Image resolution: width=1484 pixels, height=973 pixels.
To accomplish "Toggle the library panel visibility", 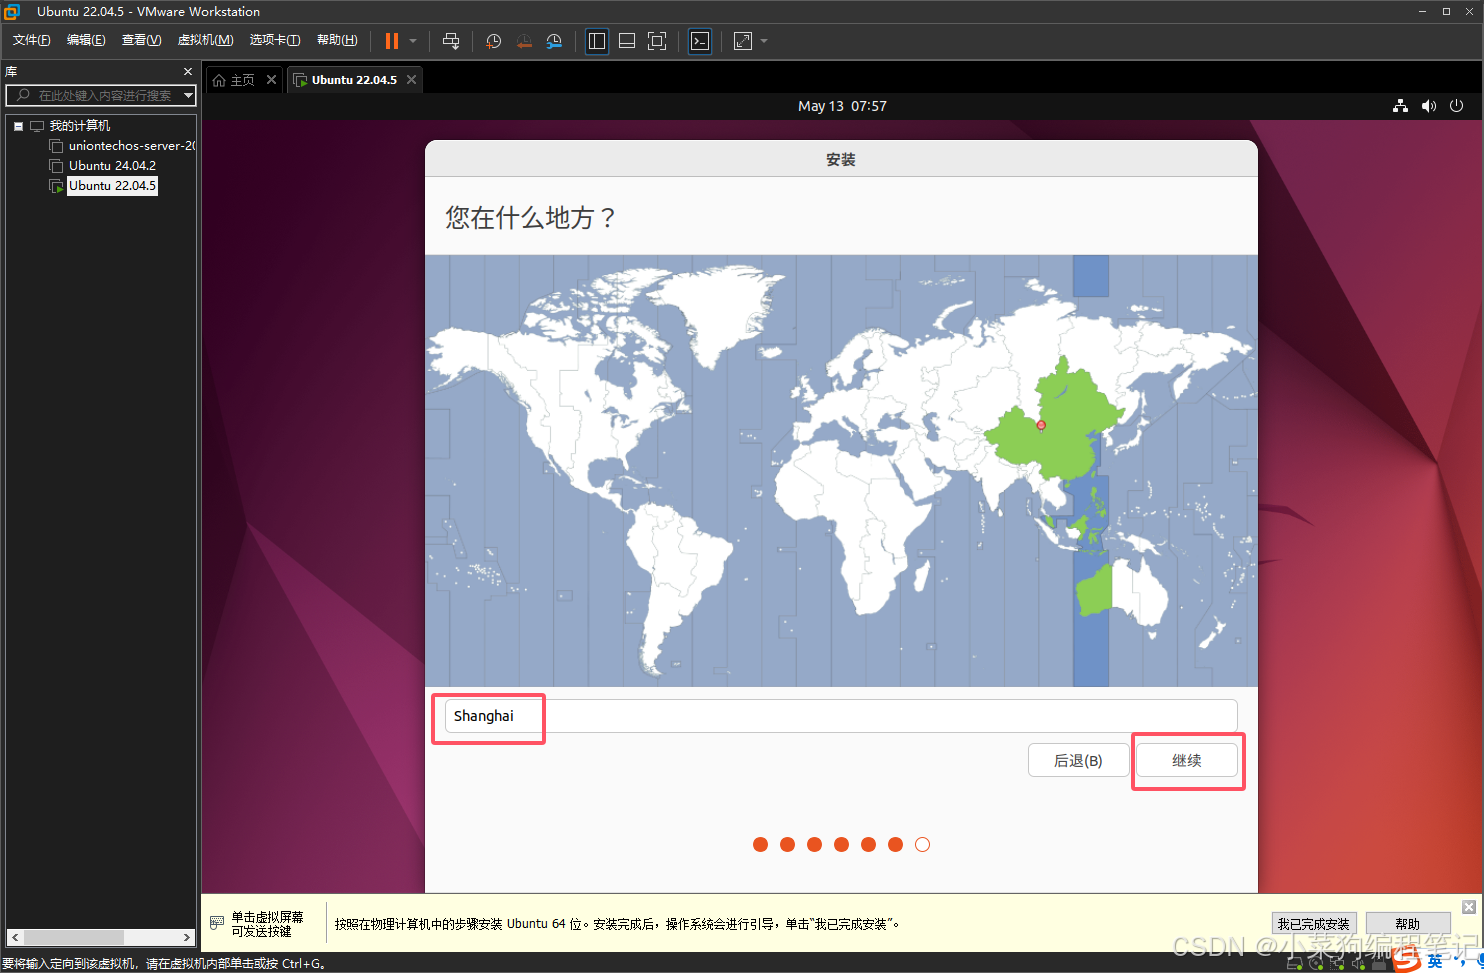I will (x=597, y=41).
